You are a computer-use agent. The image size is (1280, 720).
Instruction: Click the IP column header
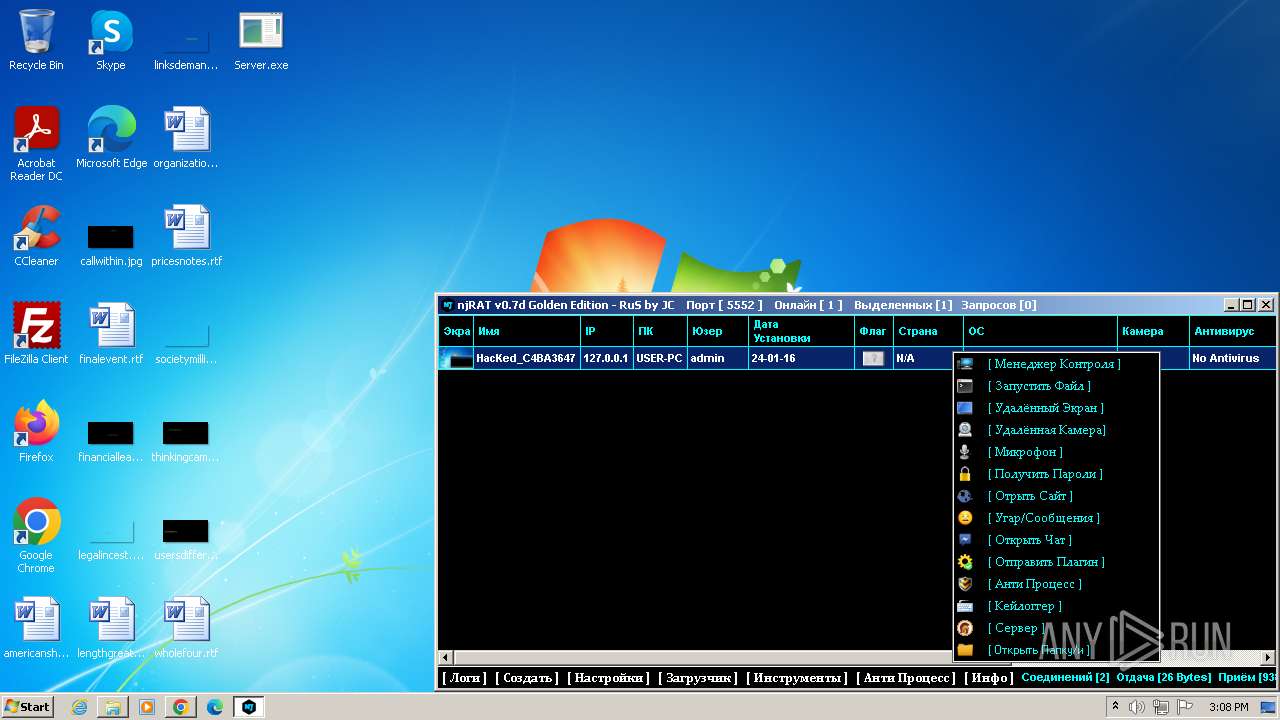pos(606,331)
